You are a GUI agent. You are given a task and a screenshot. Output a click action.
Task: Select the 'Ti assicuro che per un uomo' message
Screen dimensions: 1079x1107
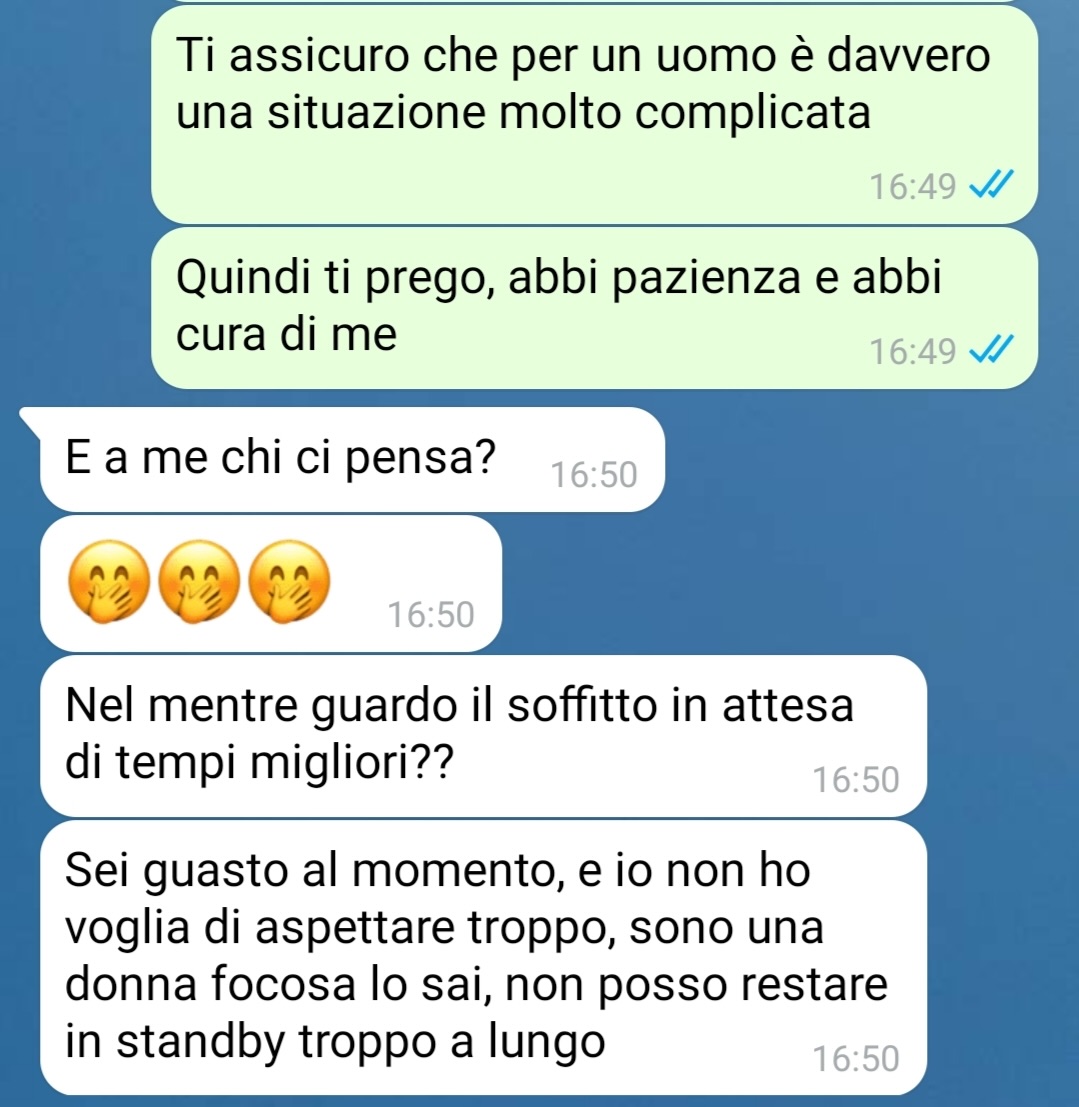pos(594,114)
